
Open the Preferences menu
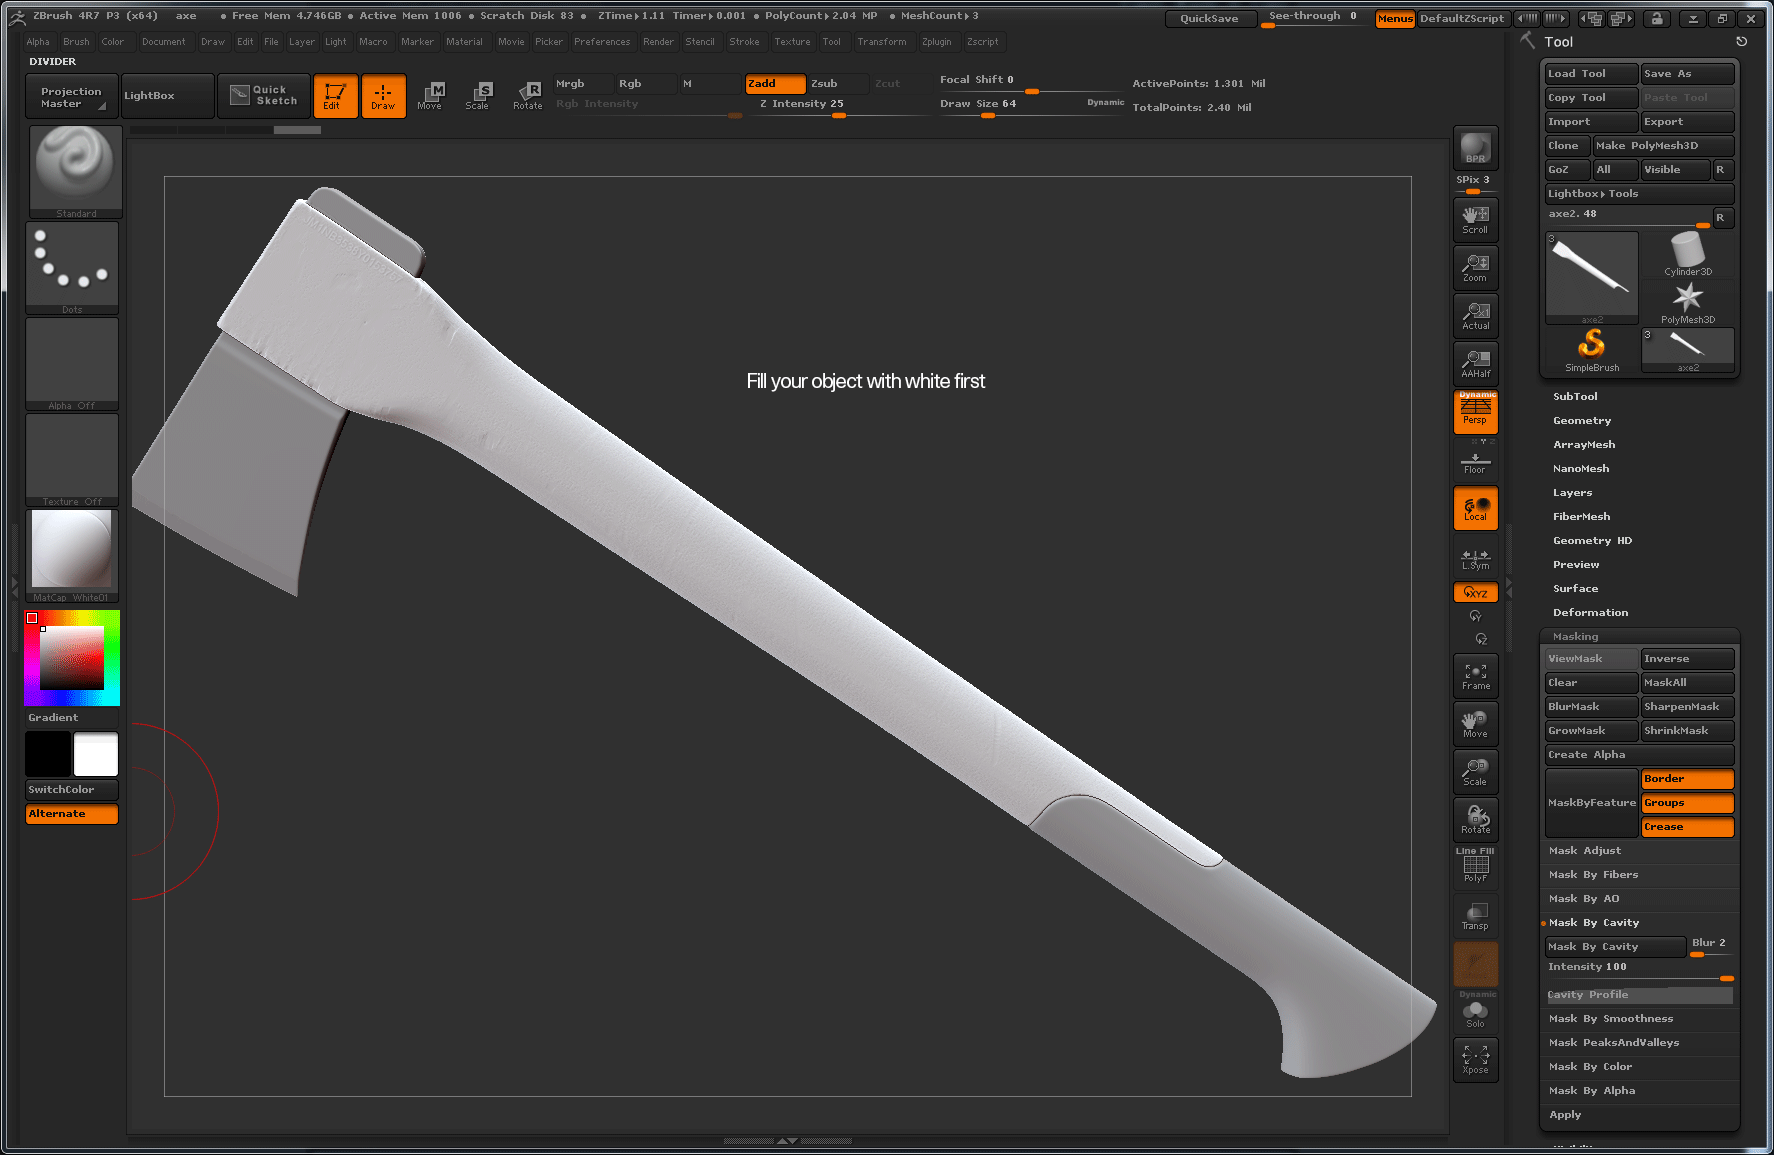click(x=601, y=42)
